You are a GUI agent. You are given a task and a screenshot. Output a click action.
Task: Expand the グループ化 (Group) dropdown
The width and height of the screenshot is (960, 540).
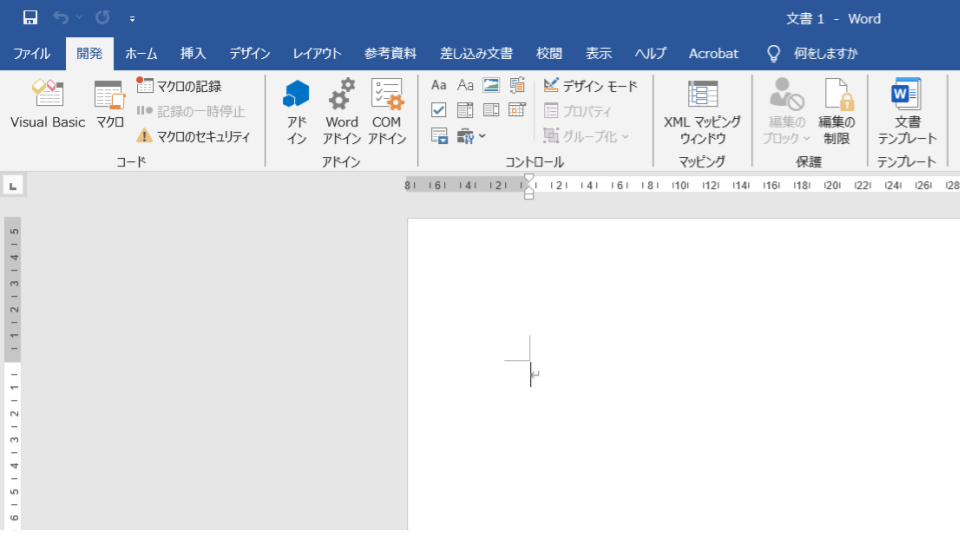coord(586,137)
